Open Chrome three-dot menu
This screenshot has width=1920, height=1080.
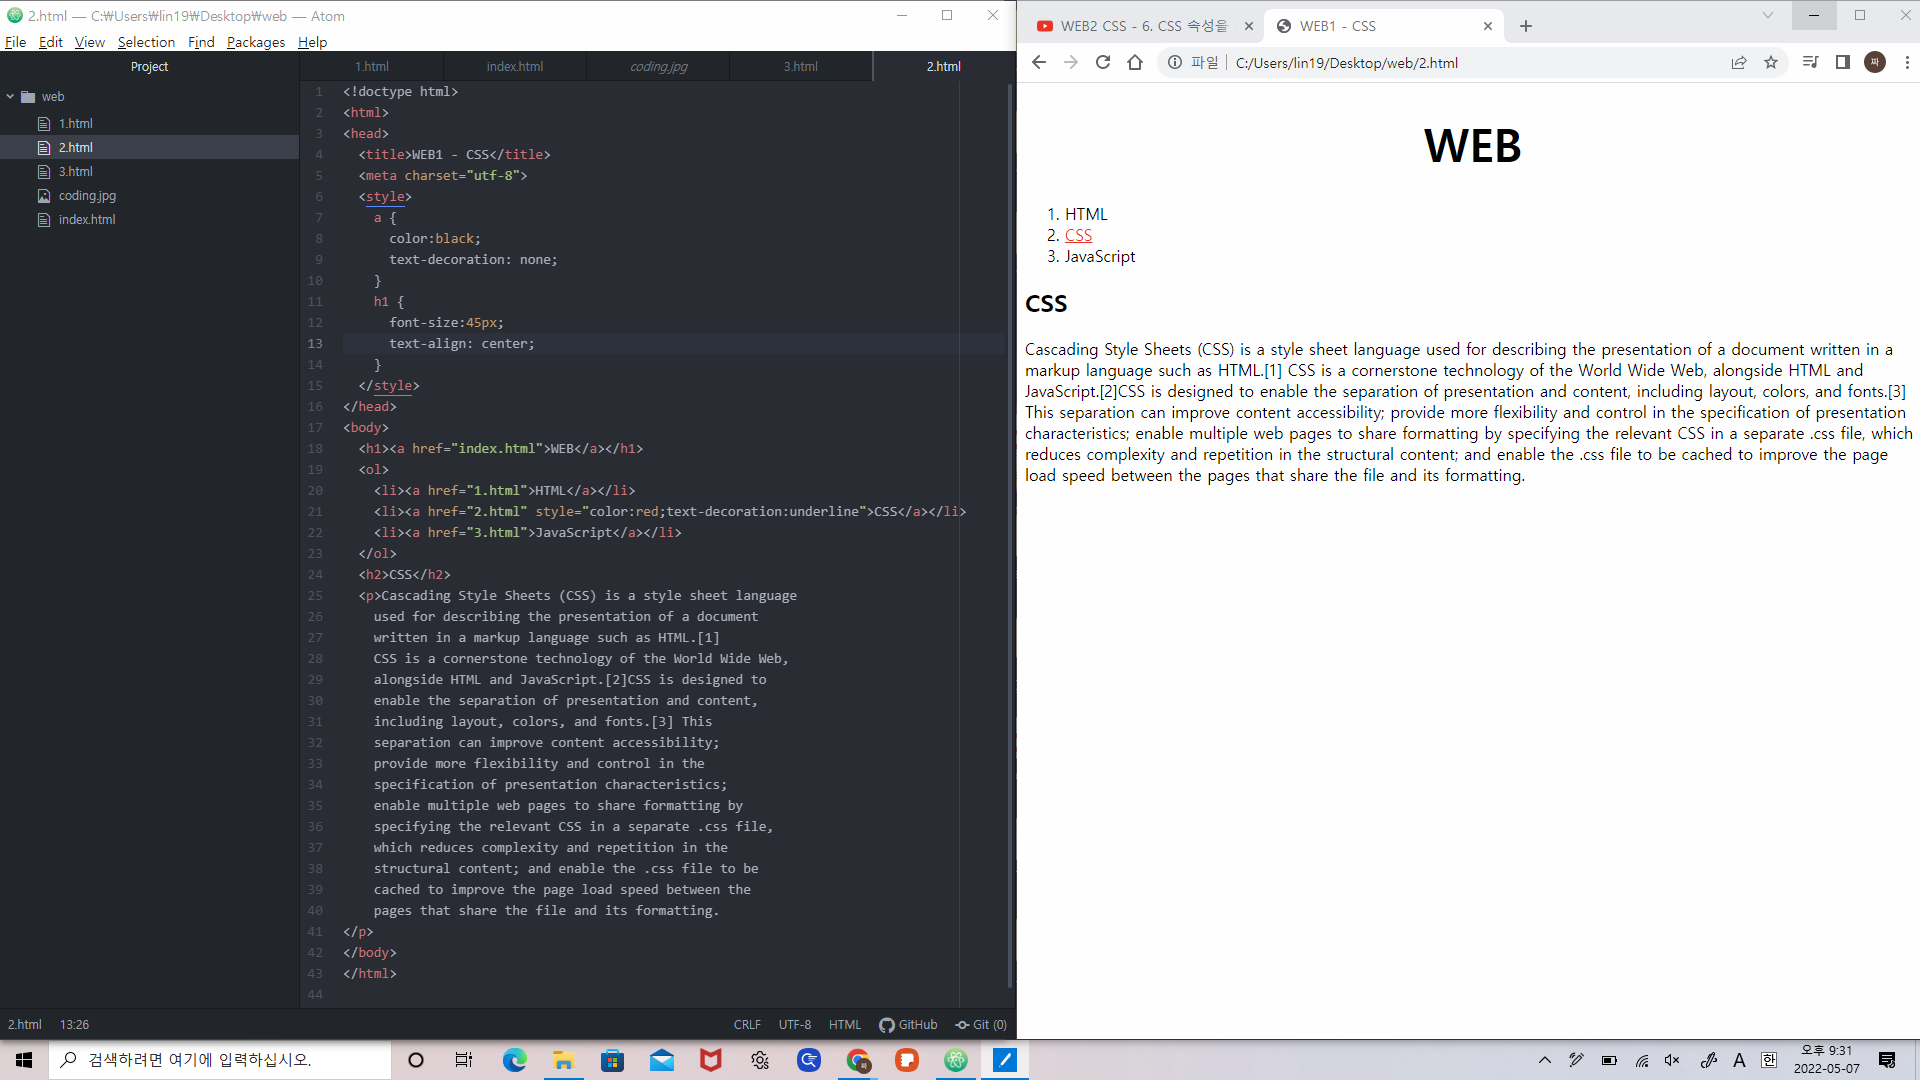[x=1907, y=62]
